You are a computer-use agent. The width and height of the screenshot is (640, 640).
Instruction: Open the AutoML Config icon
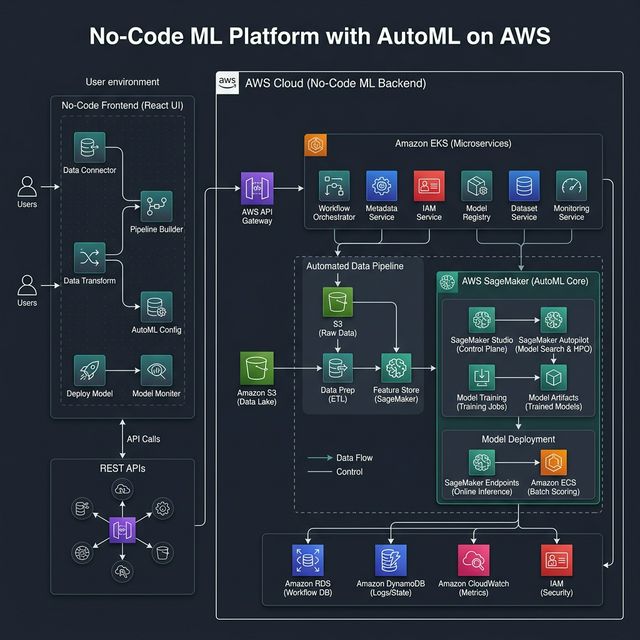coord(156,307)
